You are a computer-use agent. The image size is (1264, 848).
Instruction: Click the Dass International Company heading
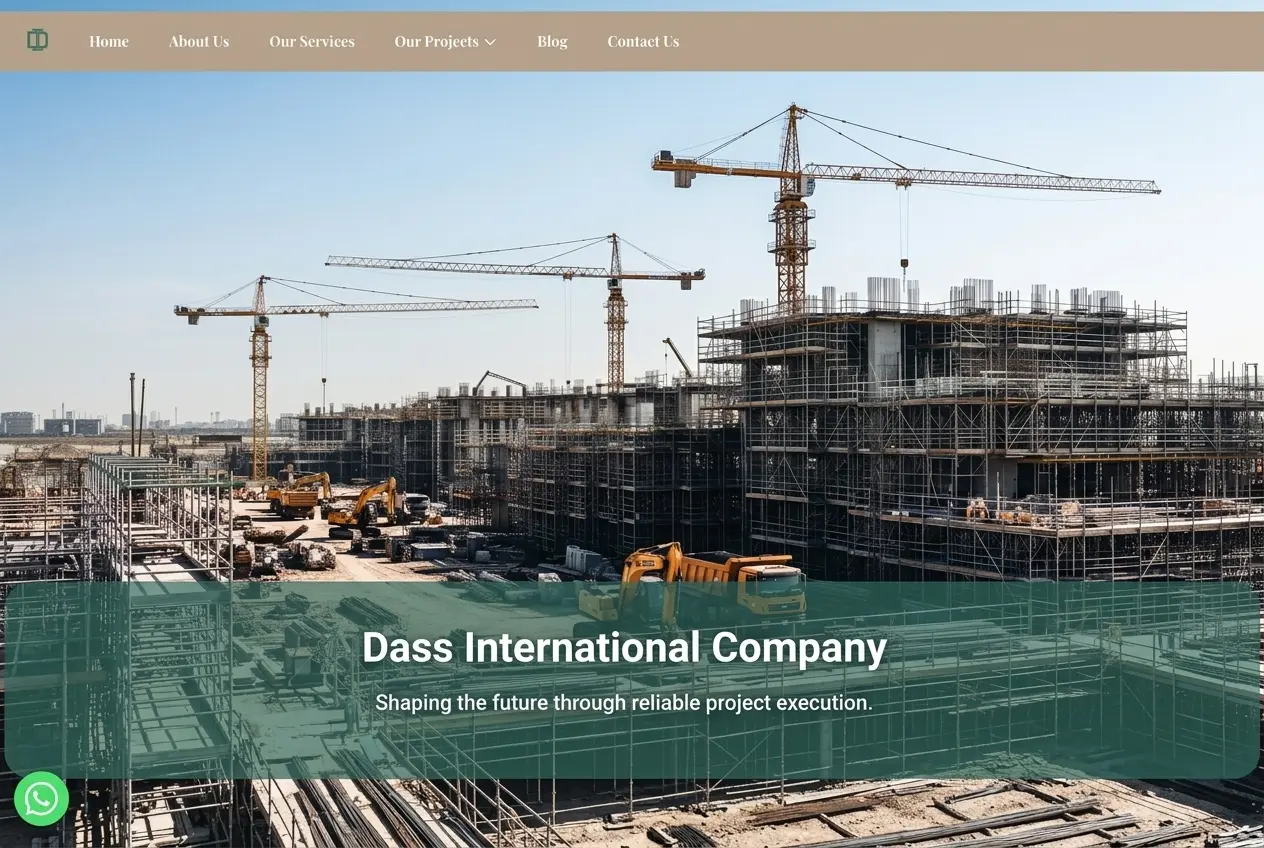pos(624,648)
